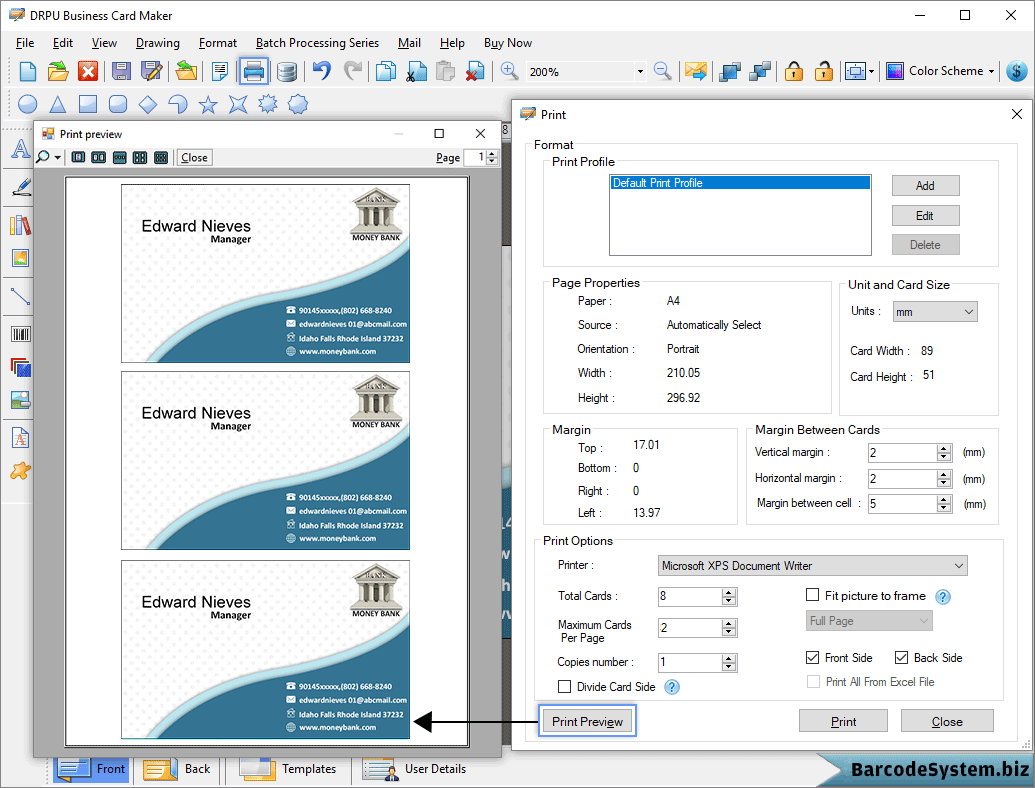Click the Paste clipboard icon
Viewport: 1035px width, 788px height.
[x=446, y=71]
